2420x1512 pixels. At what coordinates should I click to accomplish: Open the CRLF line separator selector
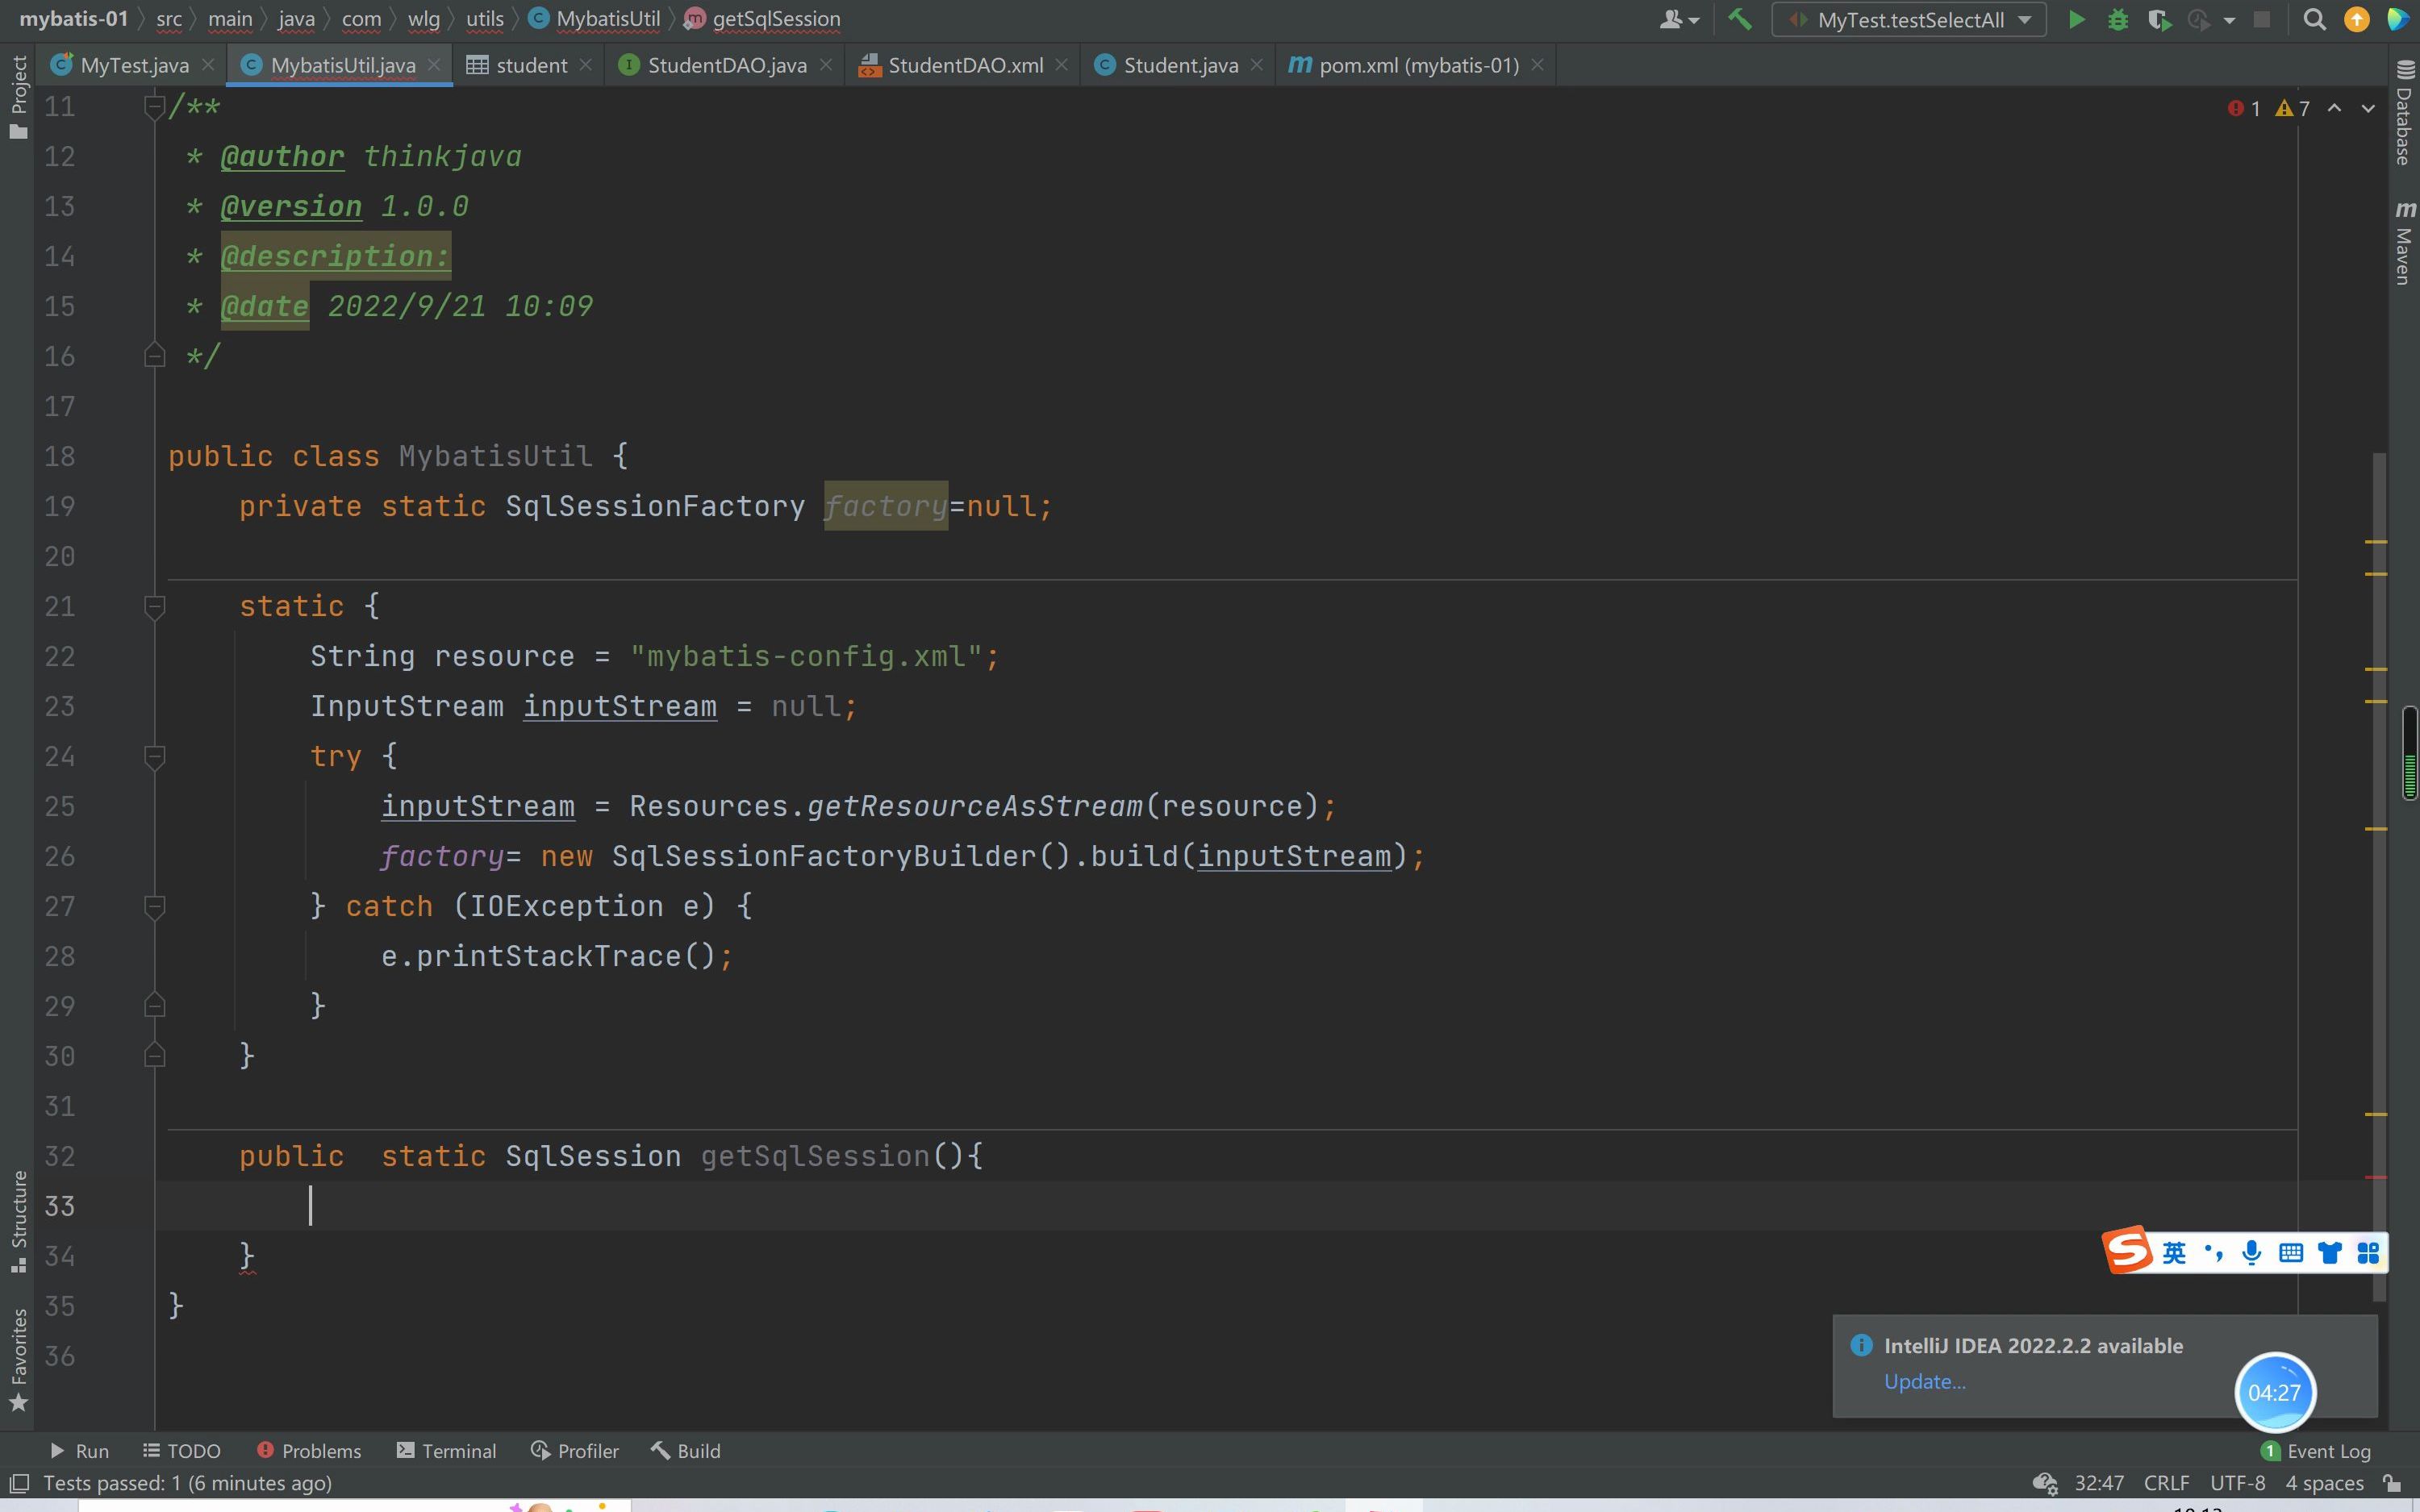(x=2166, y=1483)
